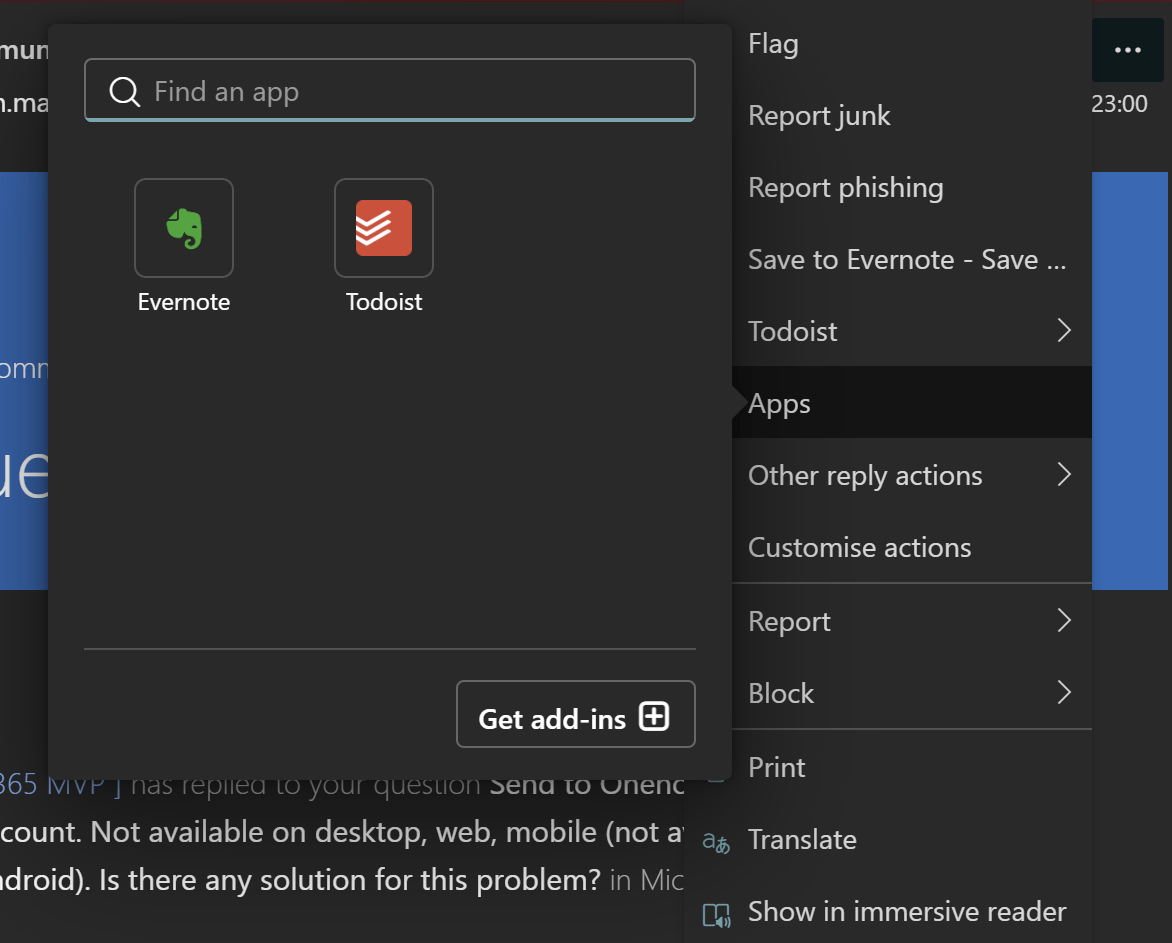Choose Save to Evernote
Image resolution: width=1172 pixels, height=943 pixels.
pyautogui.click(x=905, y=259)
